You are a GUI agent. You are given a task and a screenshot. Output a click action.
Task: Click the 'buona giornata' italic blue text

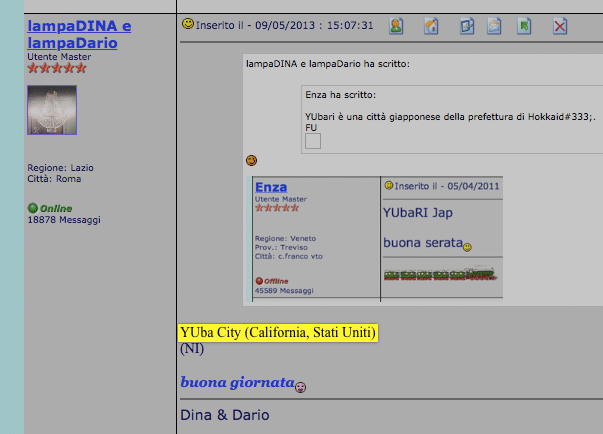237,382
